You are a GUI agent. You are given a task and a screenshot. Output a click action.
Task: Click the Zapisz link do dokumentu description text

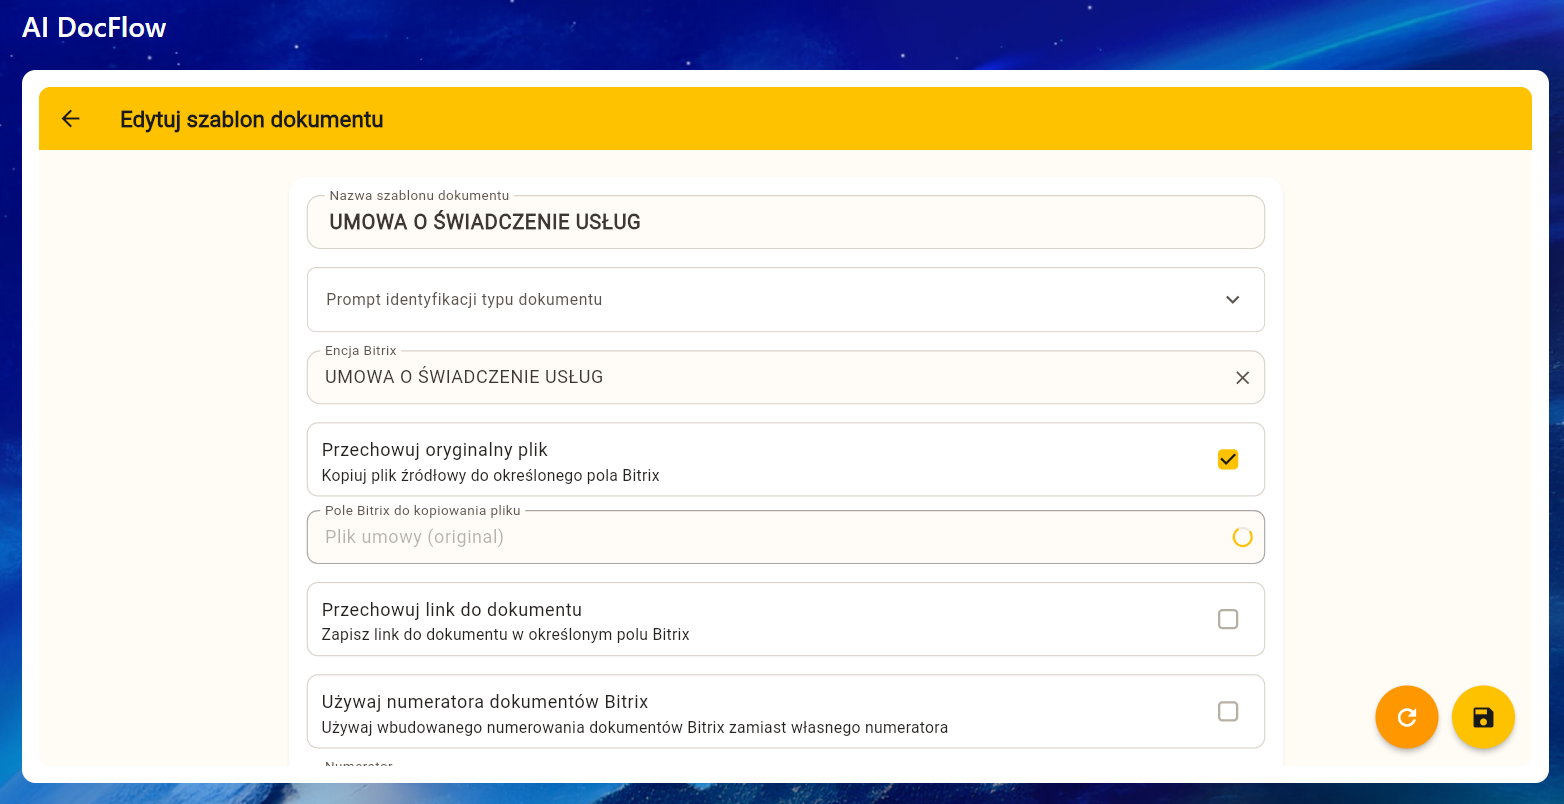(x=505, y=635)
